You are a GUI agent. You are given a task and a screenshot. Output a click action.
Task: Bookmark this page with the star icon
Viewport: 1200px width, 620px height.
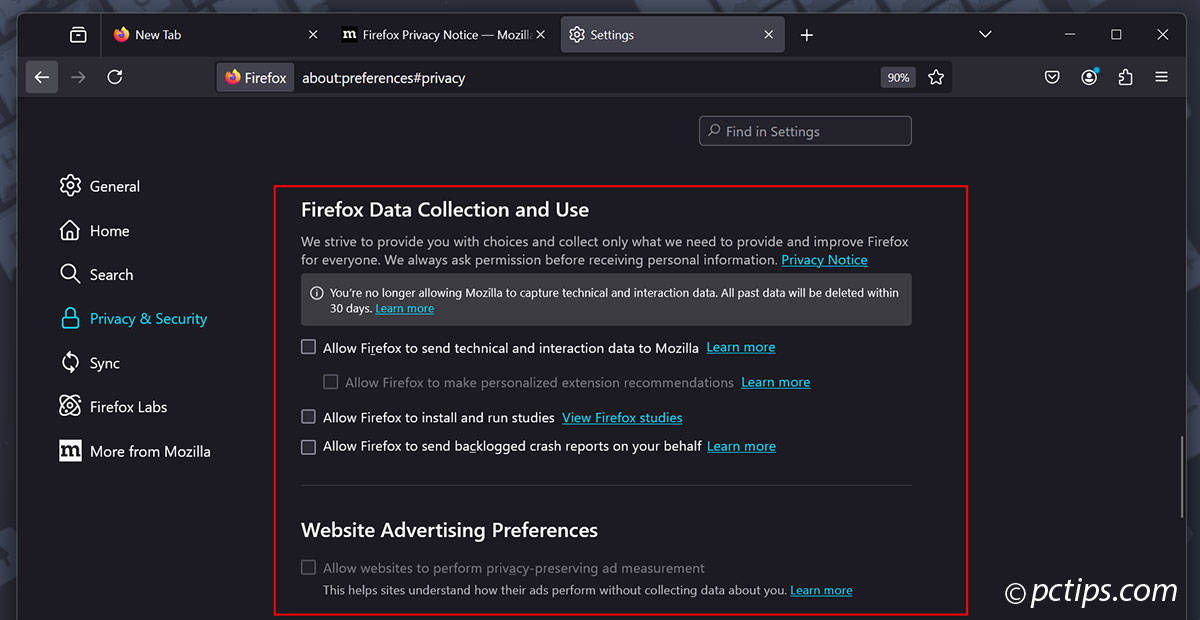[936, 77]
